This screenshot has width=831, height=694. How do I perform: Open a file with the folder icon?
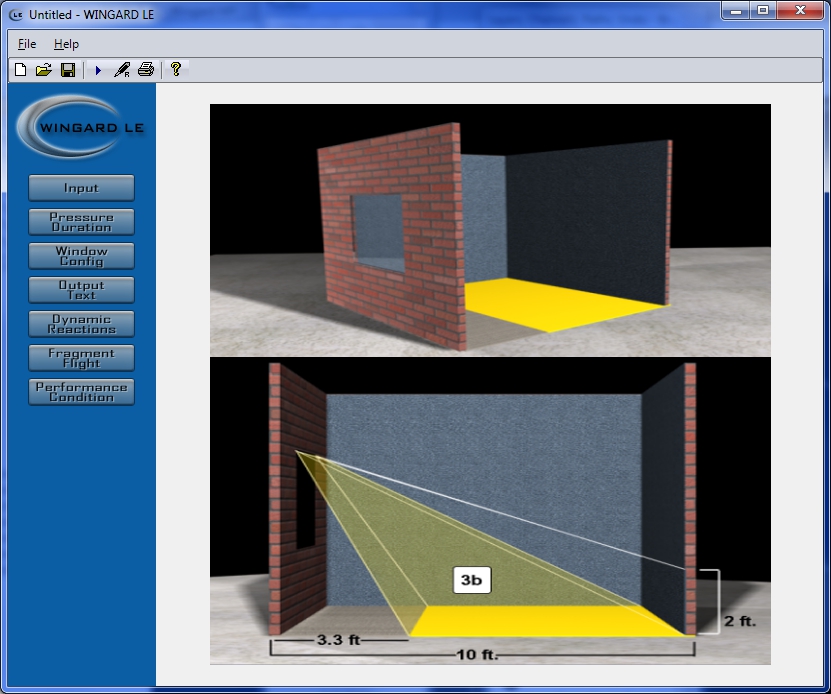(x=43, y=70)
